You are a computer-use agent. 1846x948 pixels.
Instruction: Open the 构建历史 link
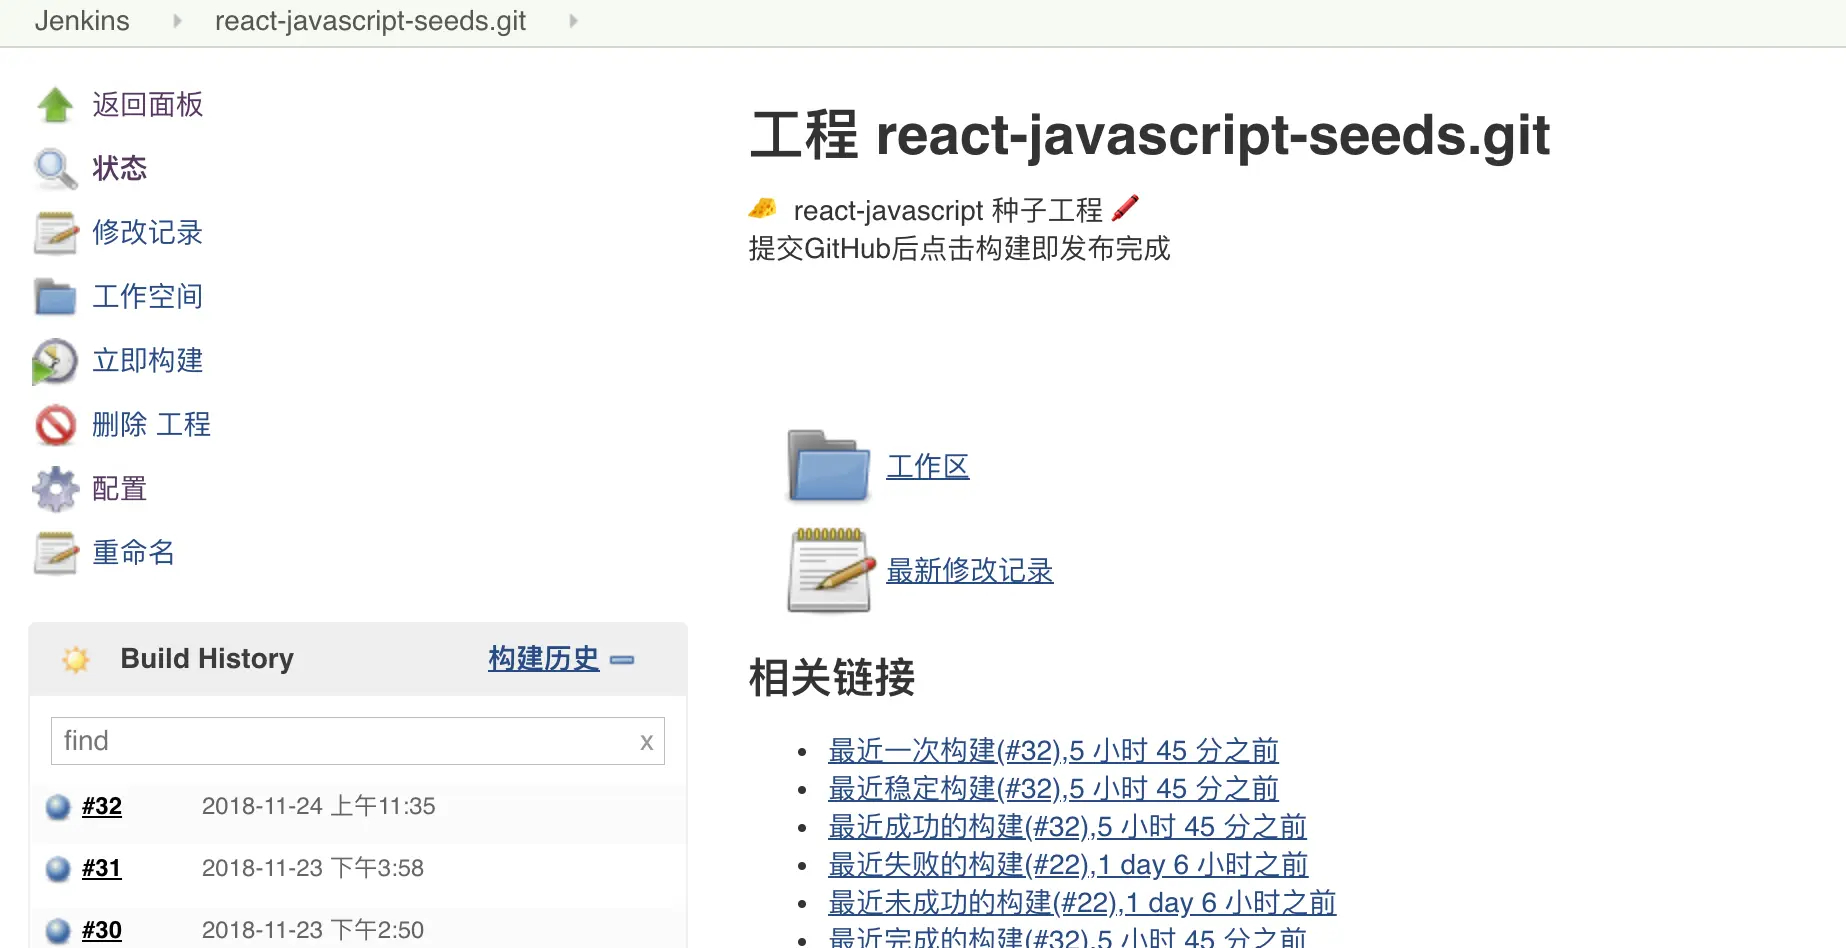[544, 659]
